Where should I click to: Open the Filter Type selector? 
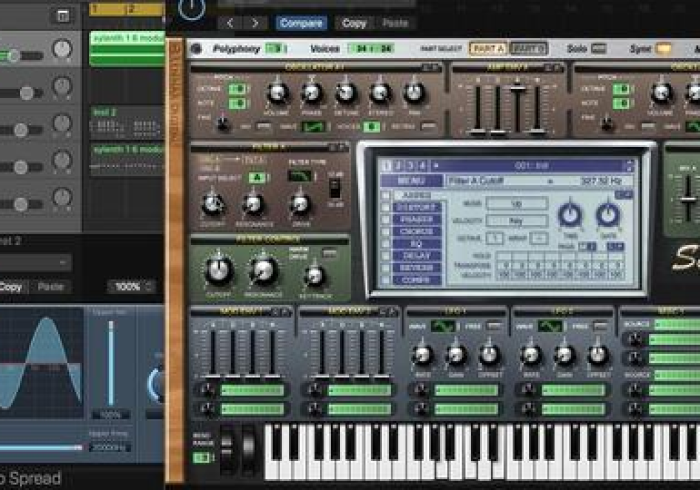tap(299, 176)
